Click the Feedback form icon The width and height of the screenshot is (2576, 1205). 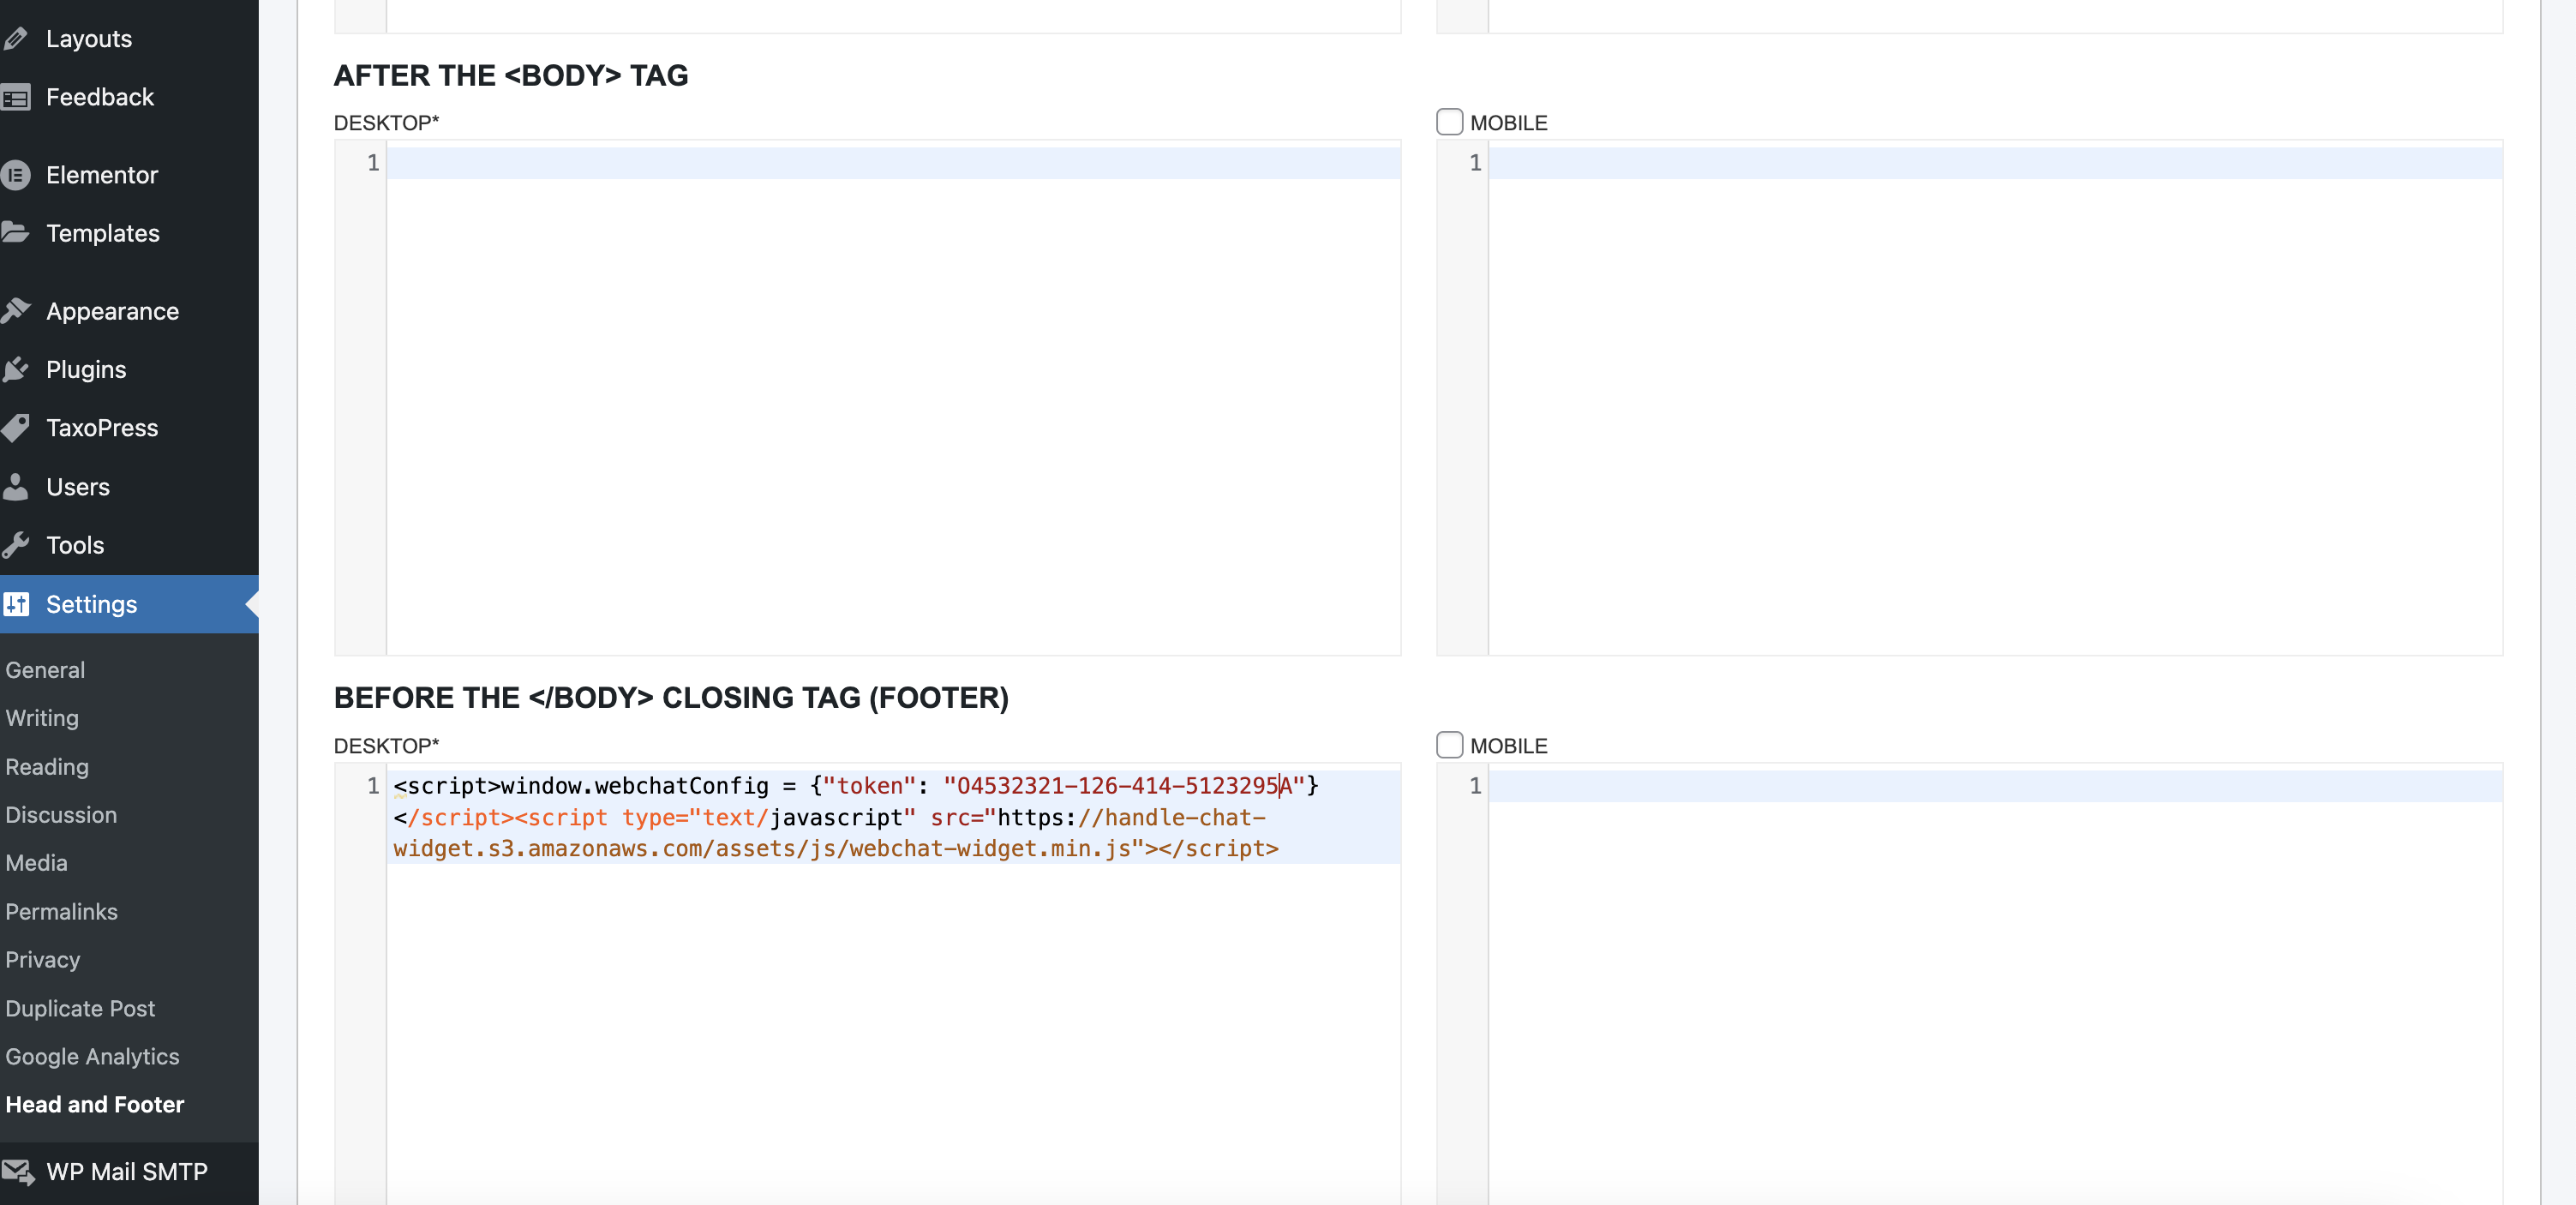tap(15, 98)
